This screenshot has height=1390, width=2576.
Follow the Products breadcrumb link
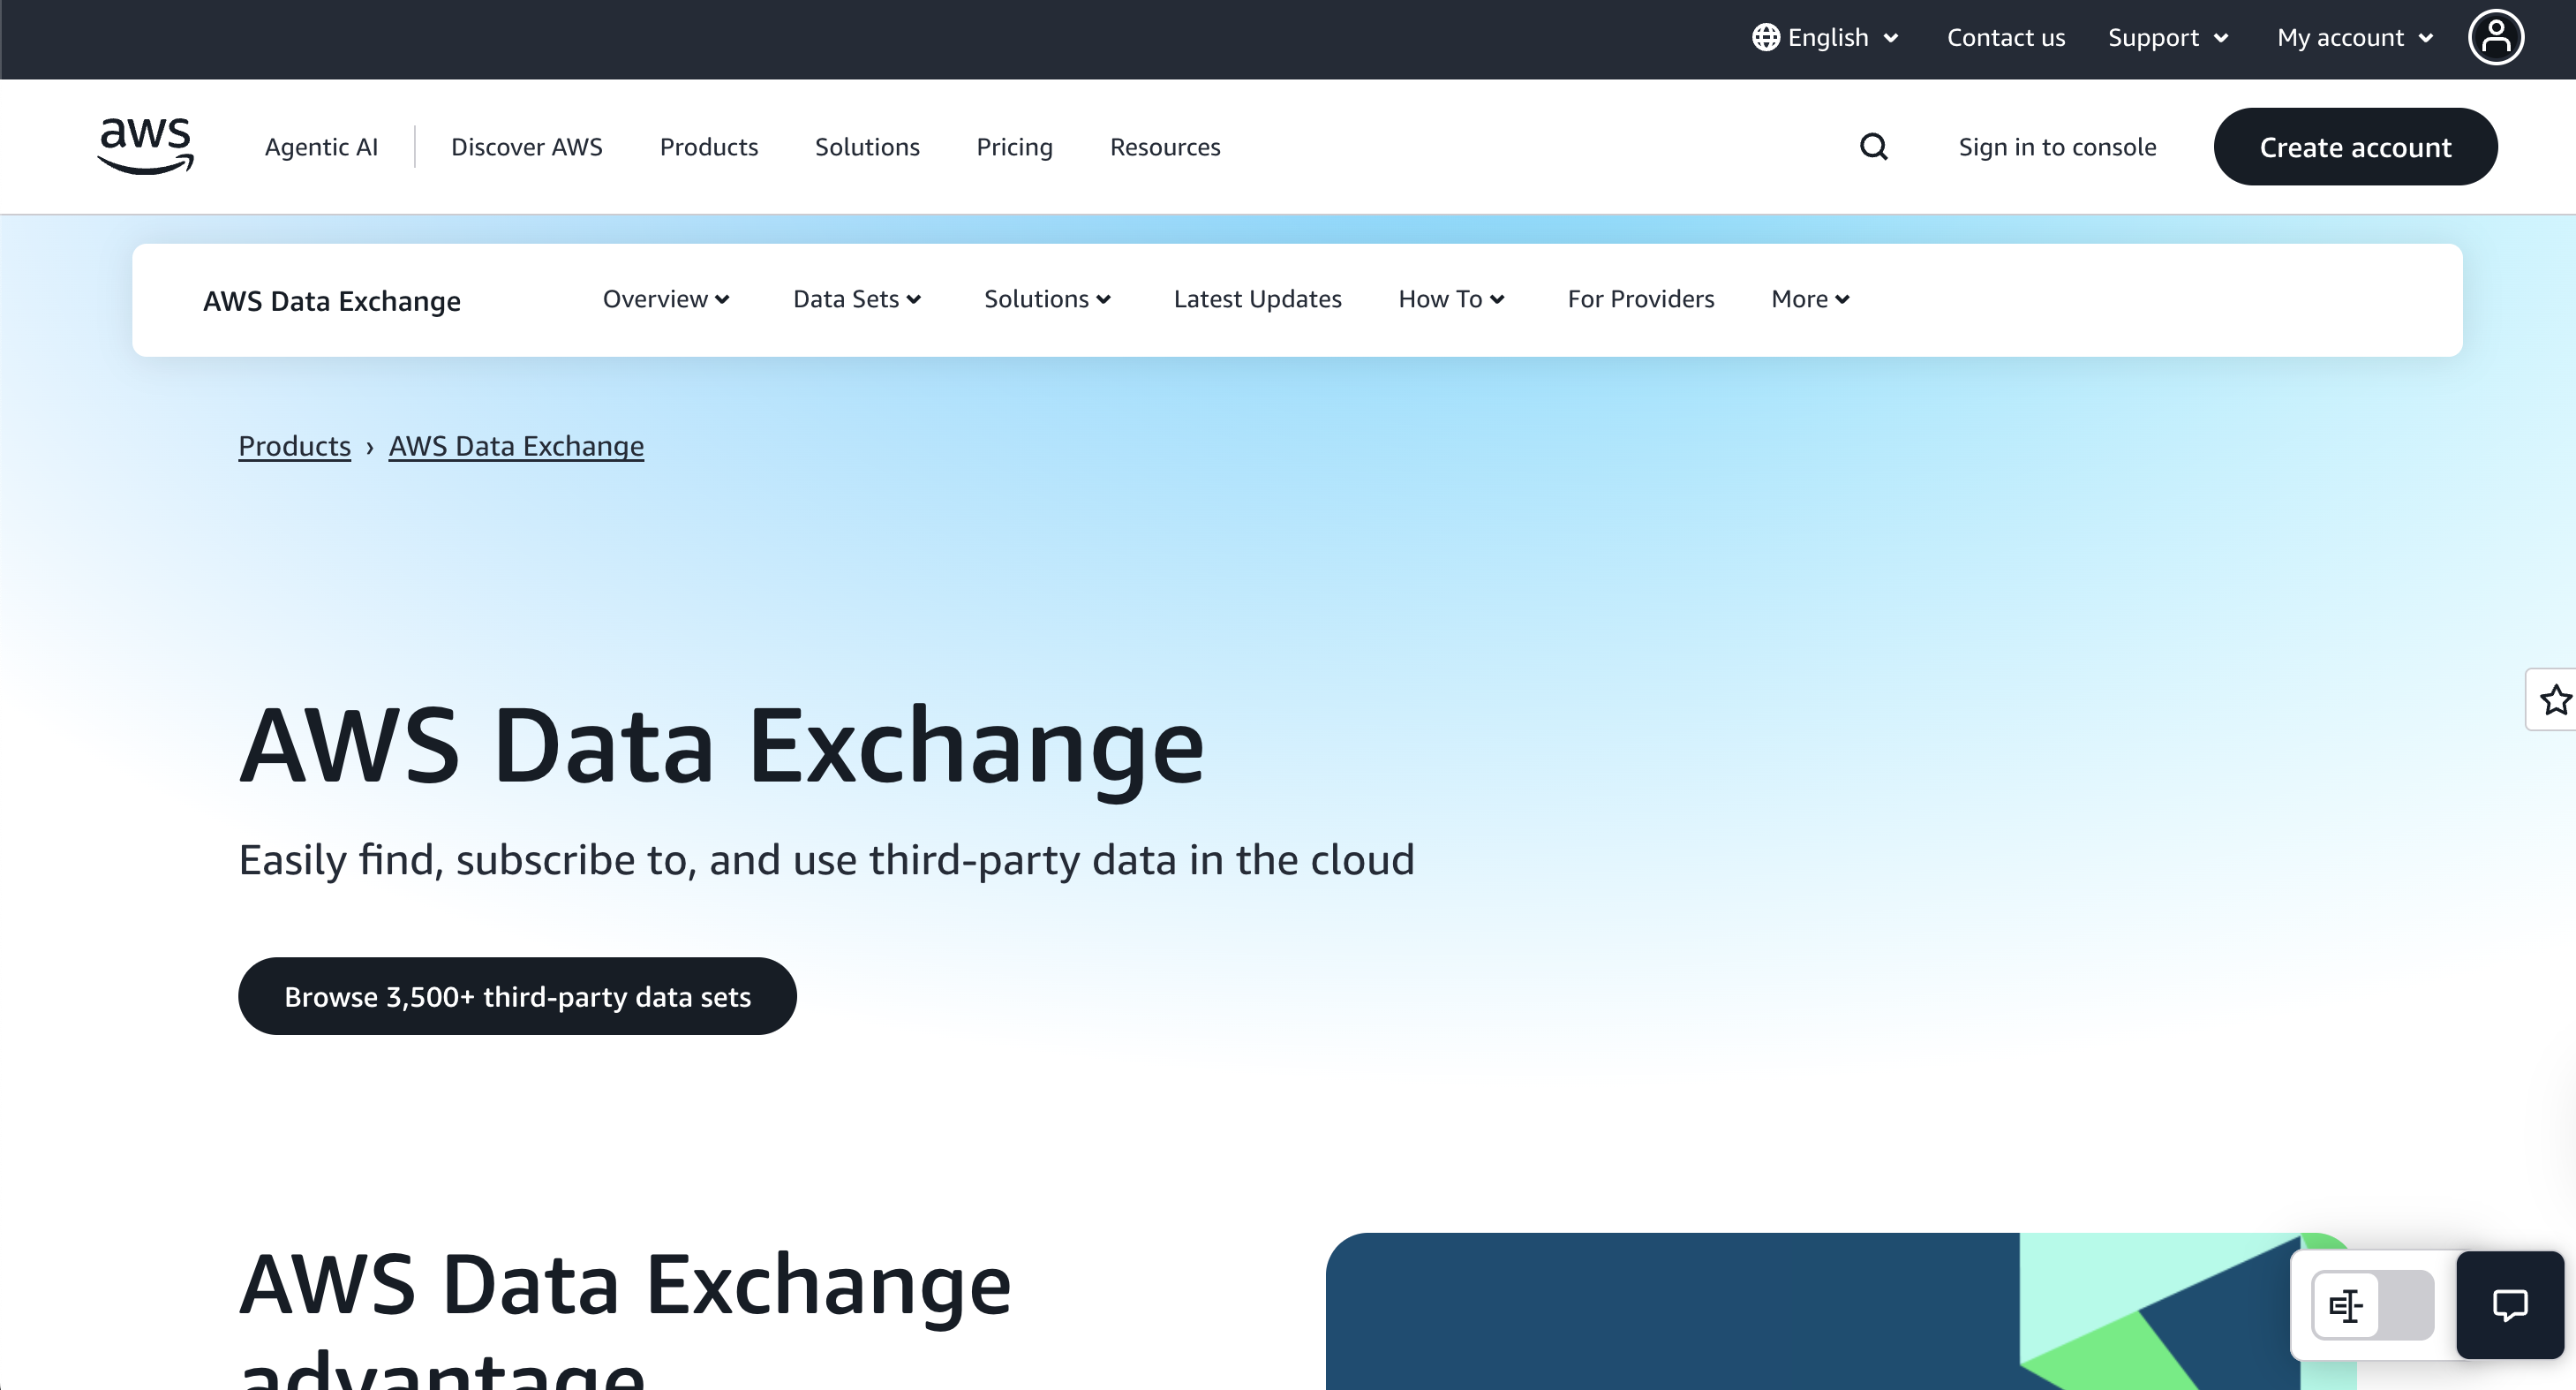pyautogui.click(x=294, y=446)
